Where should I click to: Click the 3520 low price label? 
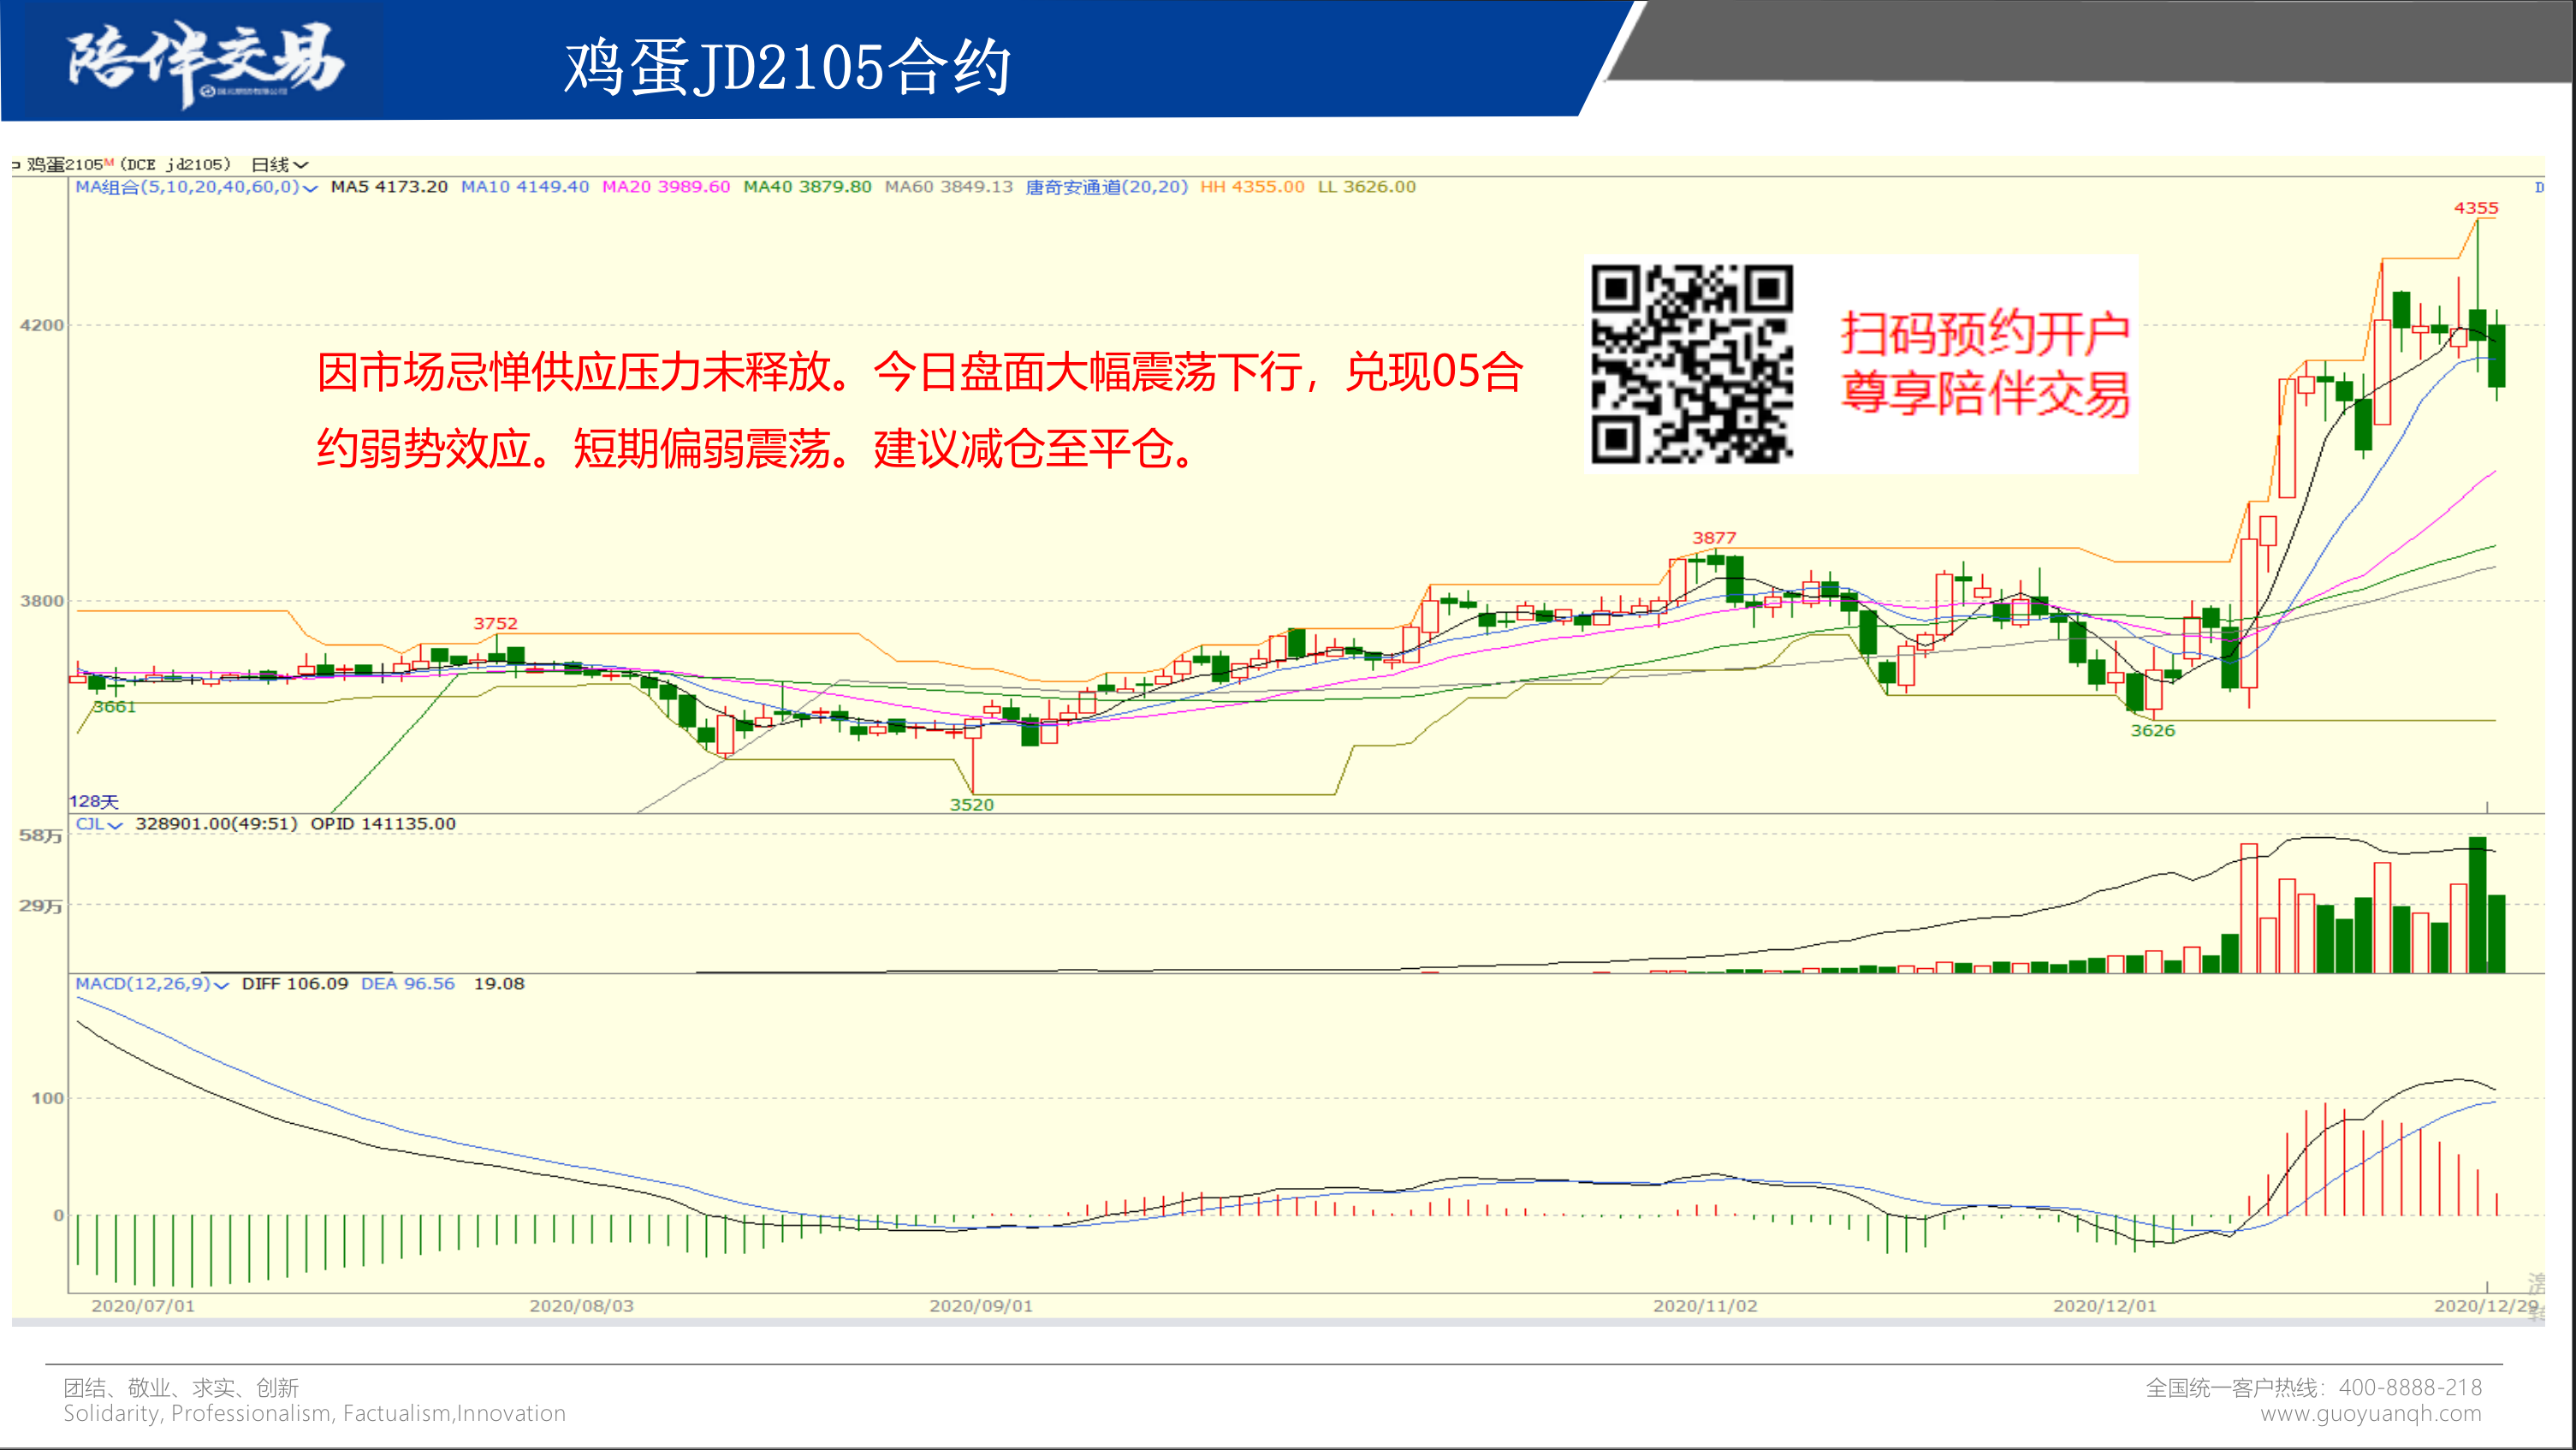pos(971,805)
